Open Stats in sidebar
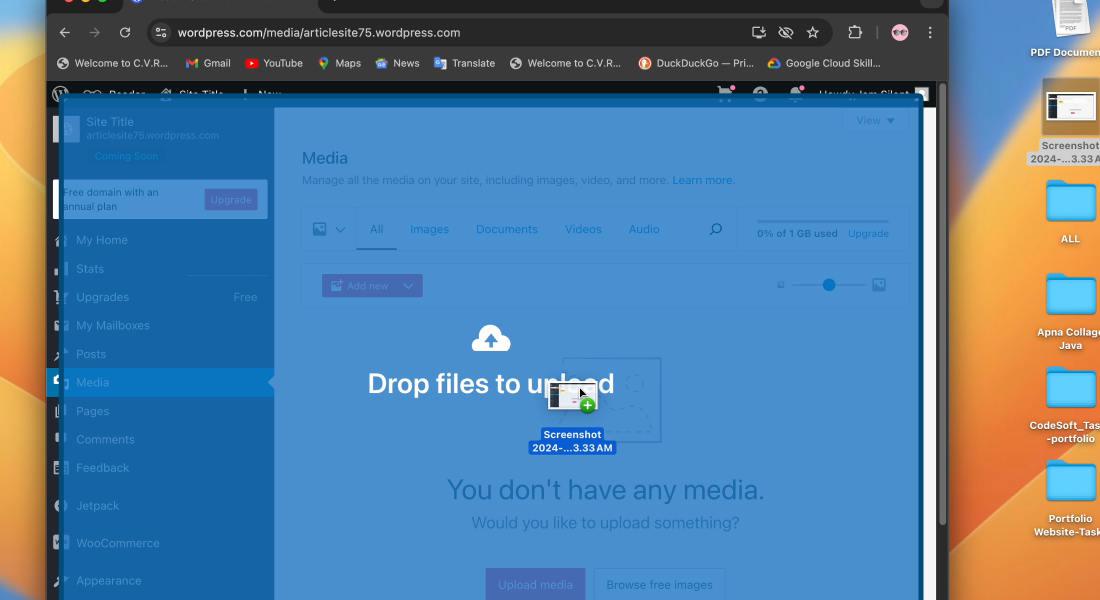The image size is (1100, 600). pyautogui.click(x=90, y=269)
